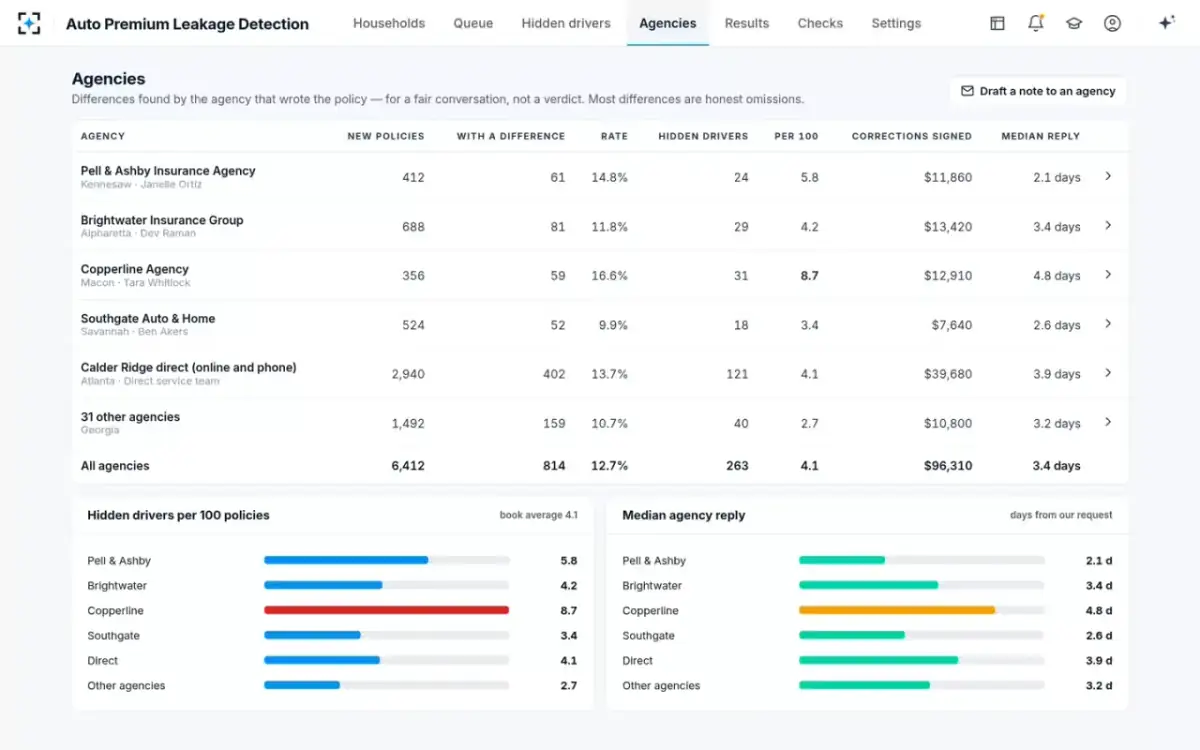Expand the 31 other agencies chevron
This screenshot has height=750, width=1200.
click(x=1108, y=421)
